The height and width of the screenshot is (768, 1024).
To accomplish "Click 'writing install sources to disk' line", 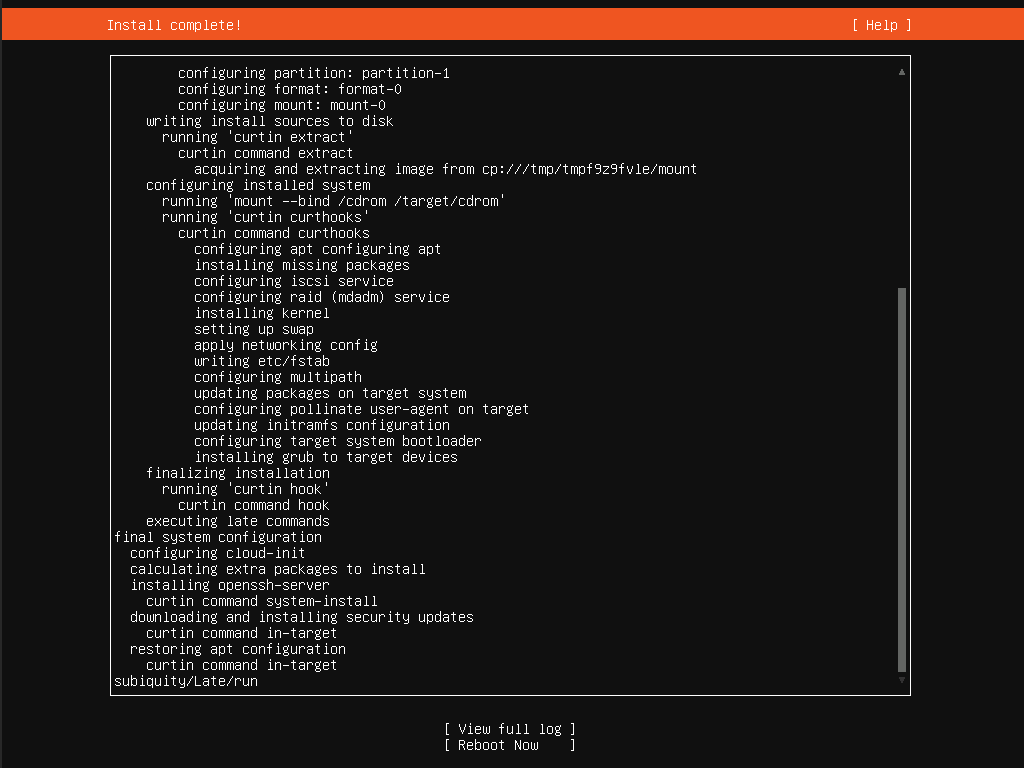I will pos(270,121).
